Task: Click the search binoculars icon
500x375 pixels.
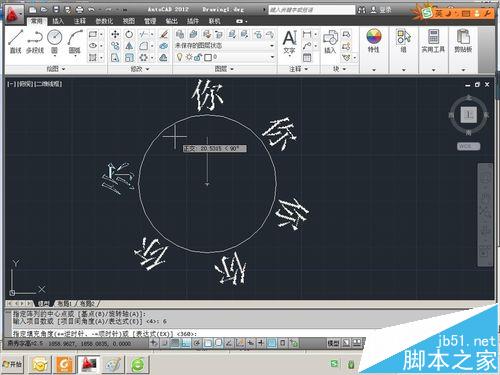Action: pos(362,10)
